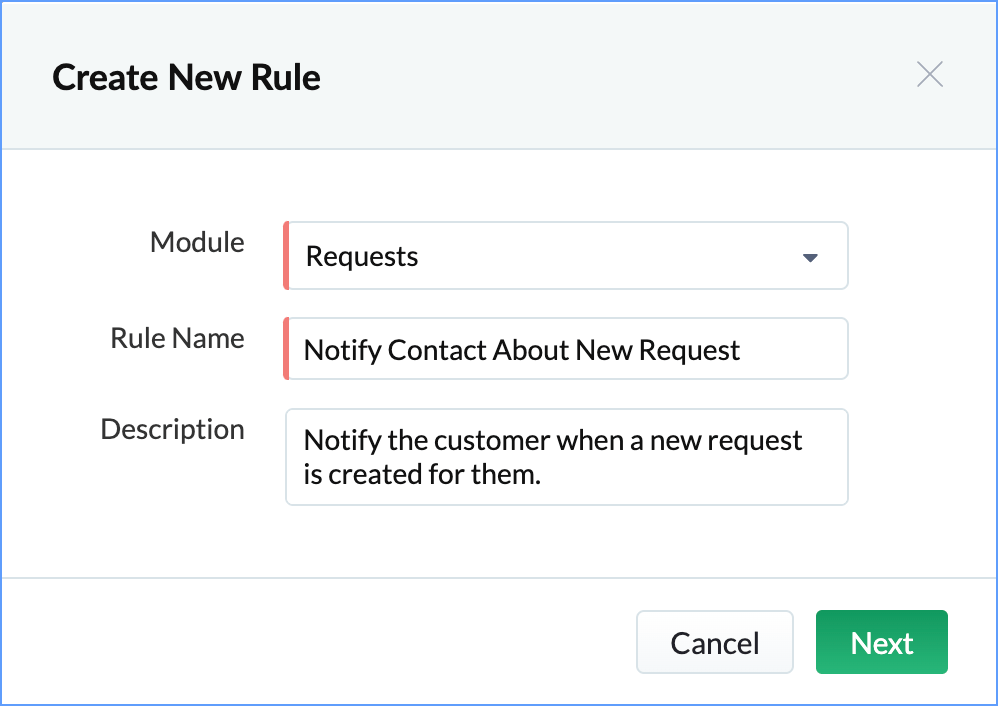This screenshot has width=998, height=706.
Task: Click the word Request in Rule Name
Action: click(690, 351)
